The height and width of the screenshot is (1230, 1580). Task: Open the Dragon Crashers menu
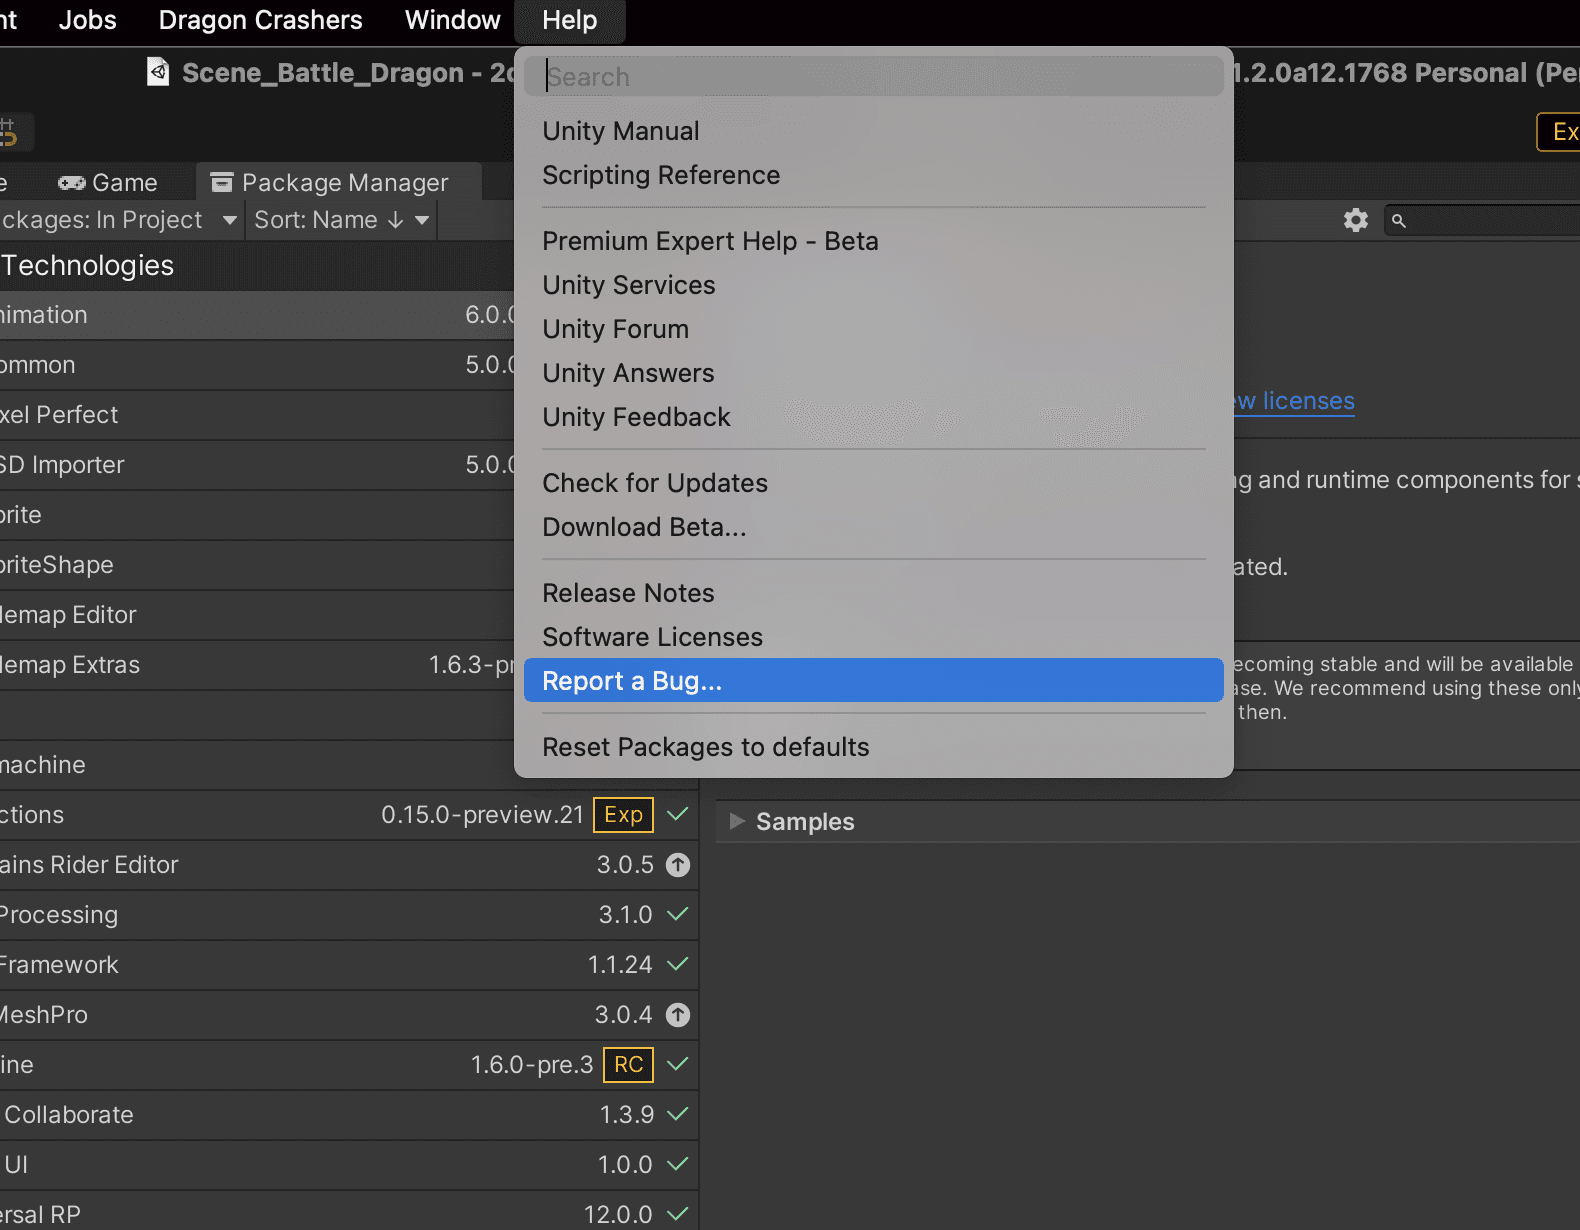pos(260,20)
